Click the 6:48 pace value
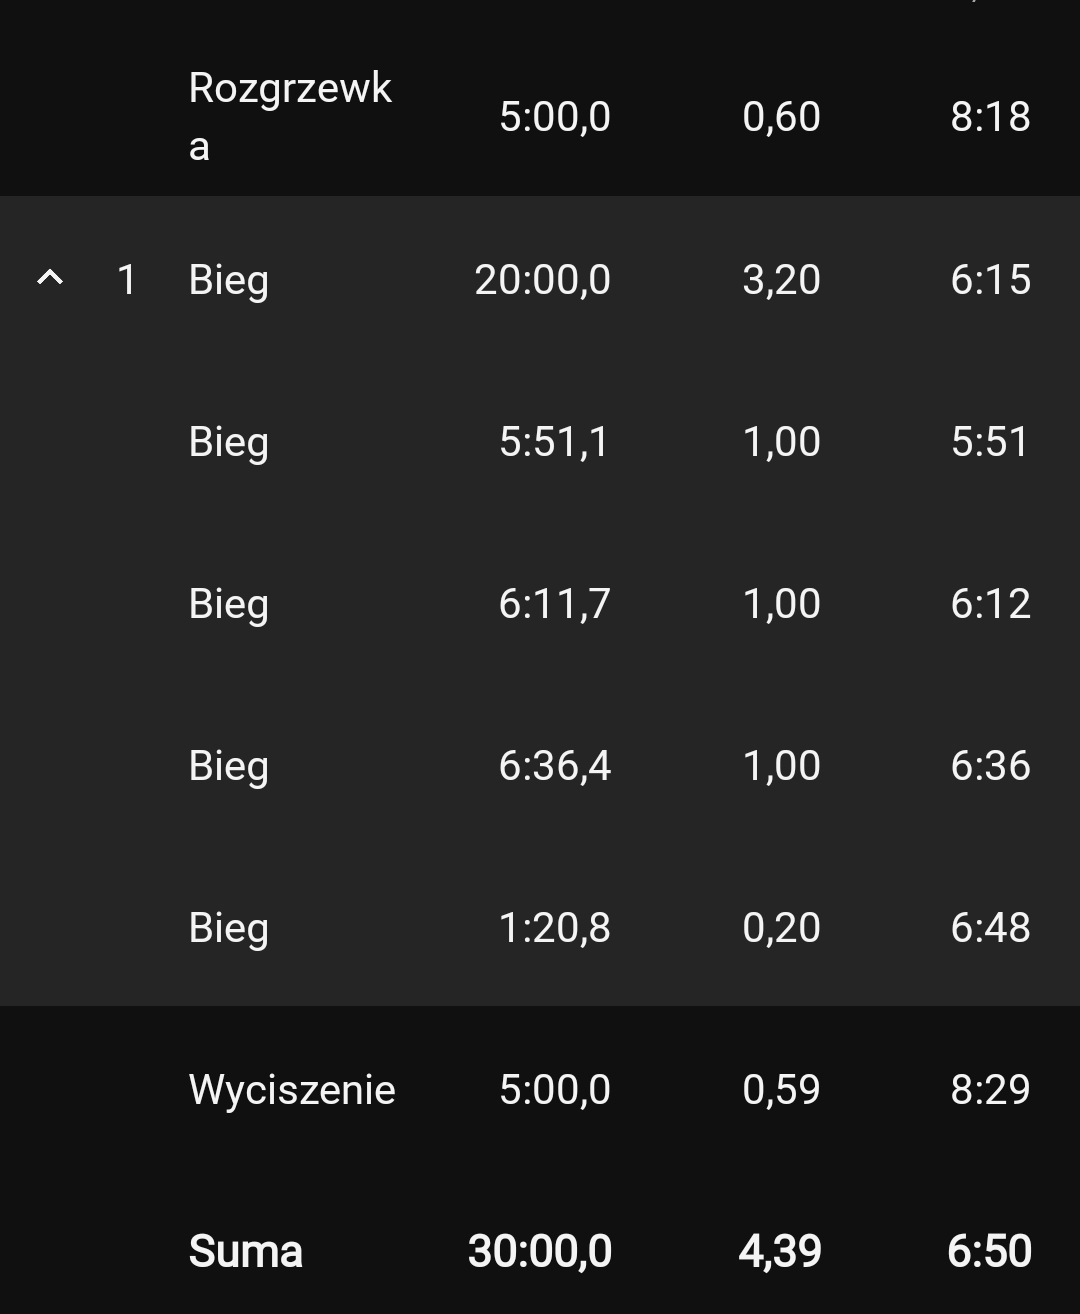The image size is (1080, 1314). pos(990,928)
